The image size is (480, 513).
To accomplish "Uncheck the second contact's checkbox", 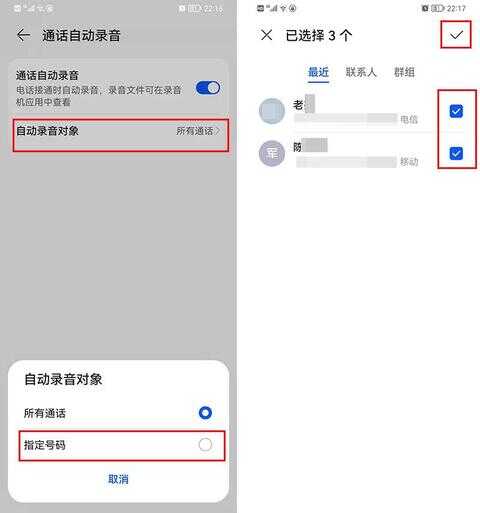I will point(456,153).
